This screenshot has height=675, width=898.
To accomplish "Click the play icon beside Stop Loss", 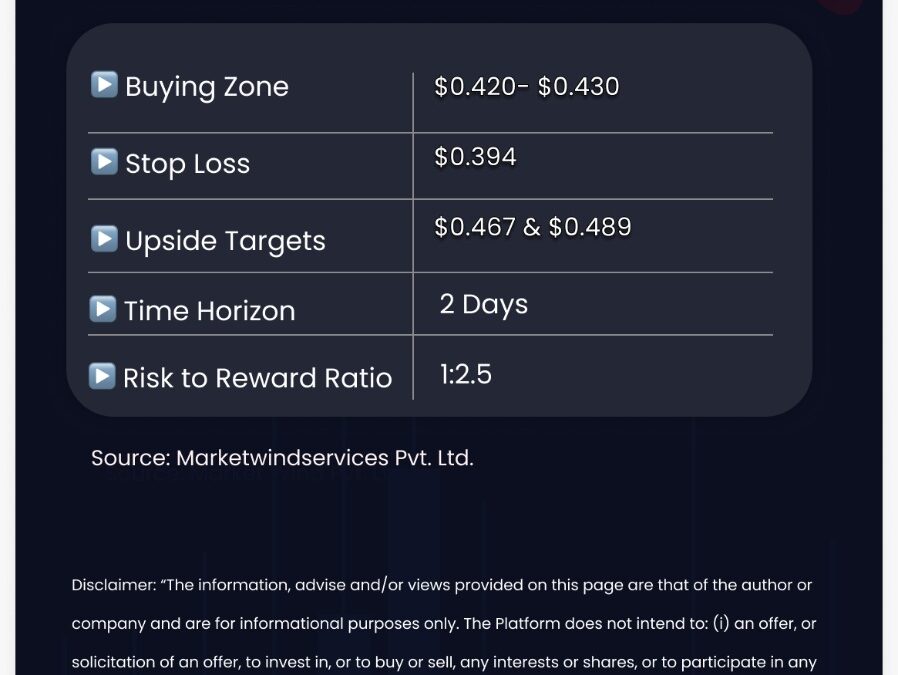I will pyautogui.click(x=104, y=162).
